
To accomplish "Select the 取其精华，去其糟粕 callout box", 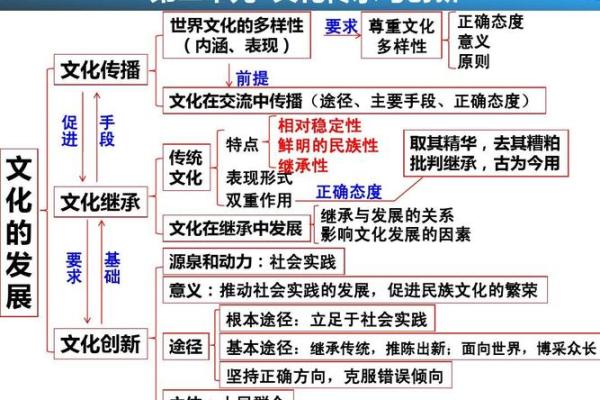I will 486,153.
